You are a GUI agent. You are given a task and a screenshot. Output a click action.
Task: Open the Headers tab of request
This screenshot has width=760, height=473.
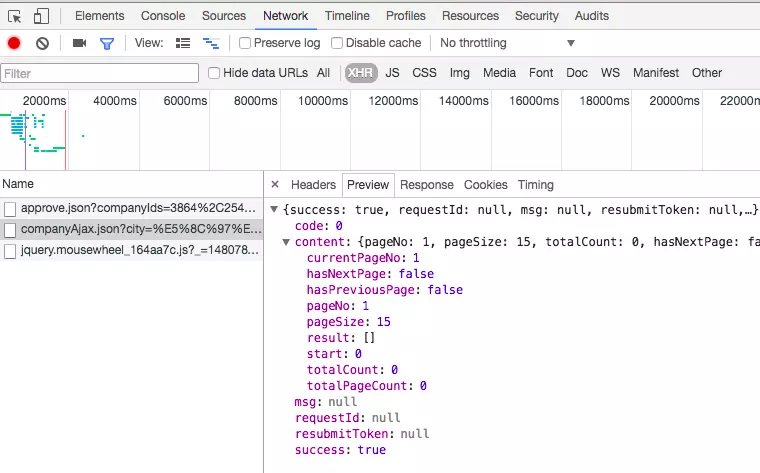click(313, 185)
